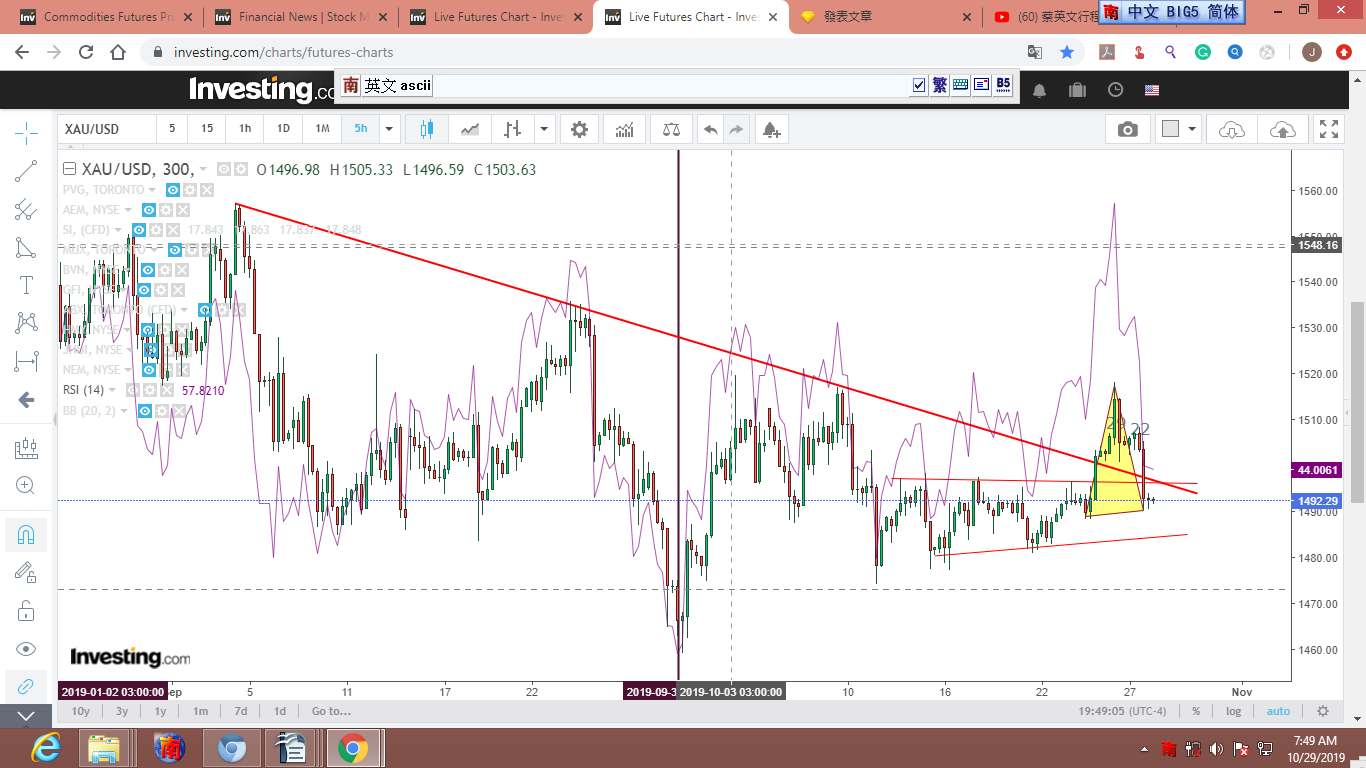Select the text annotation tool
This screenshot has height=768, width=1366.
pos(26,285)
